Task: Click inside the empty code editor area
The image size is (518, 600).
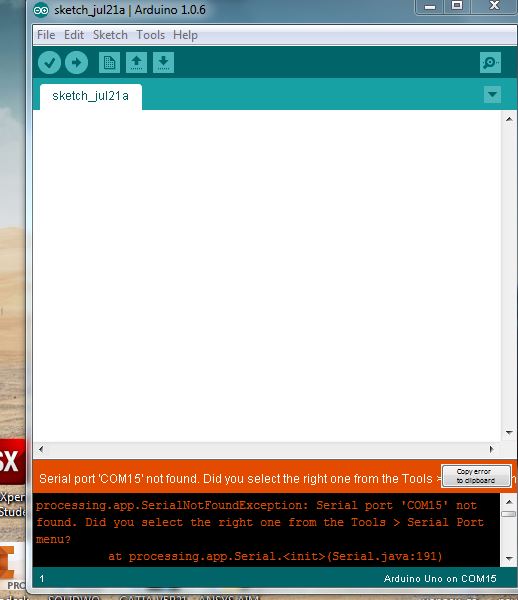Action: 267,276
